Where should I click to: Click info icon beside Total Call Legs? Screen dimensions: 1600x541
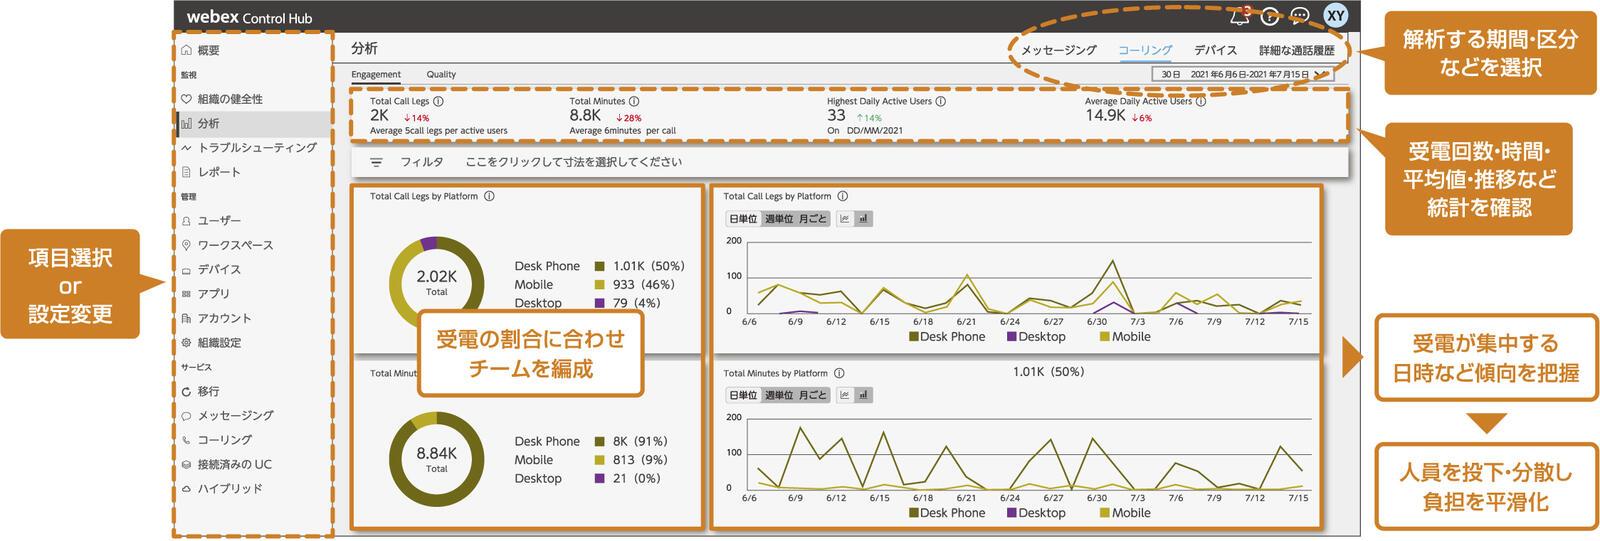[x=438, y=101]
